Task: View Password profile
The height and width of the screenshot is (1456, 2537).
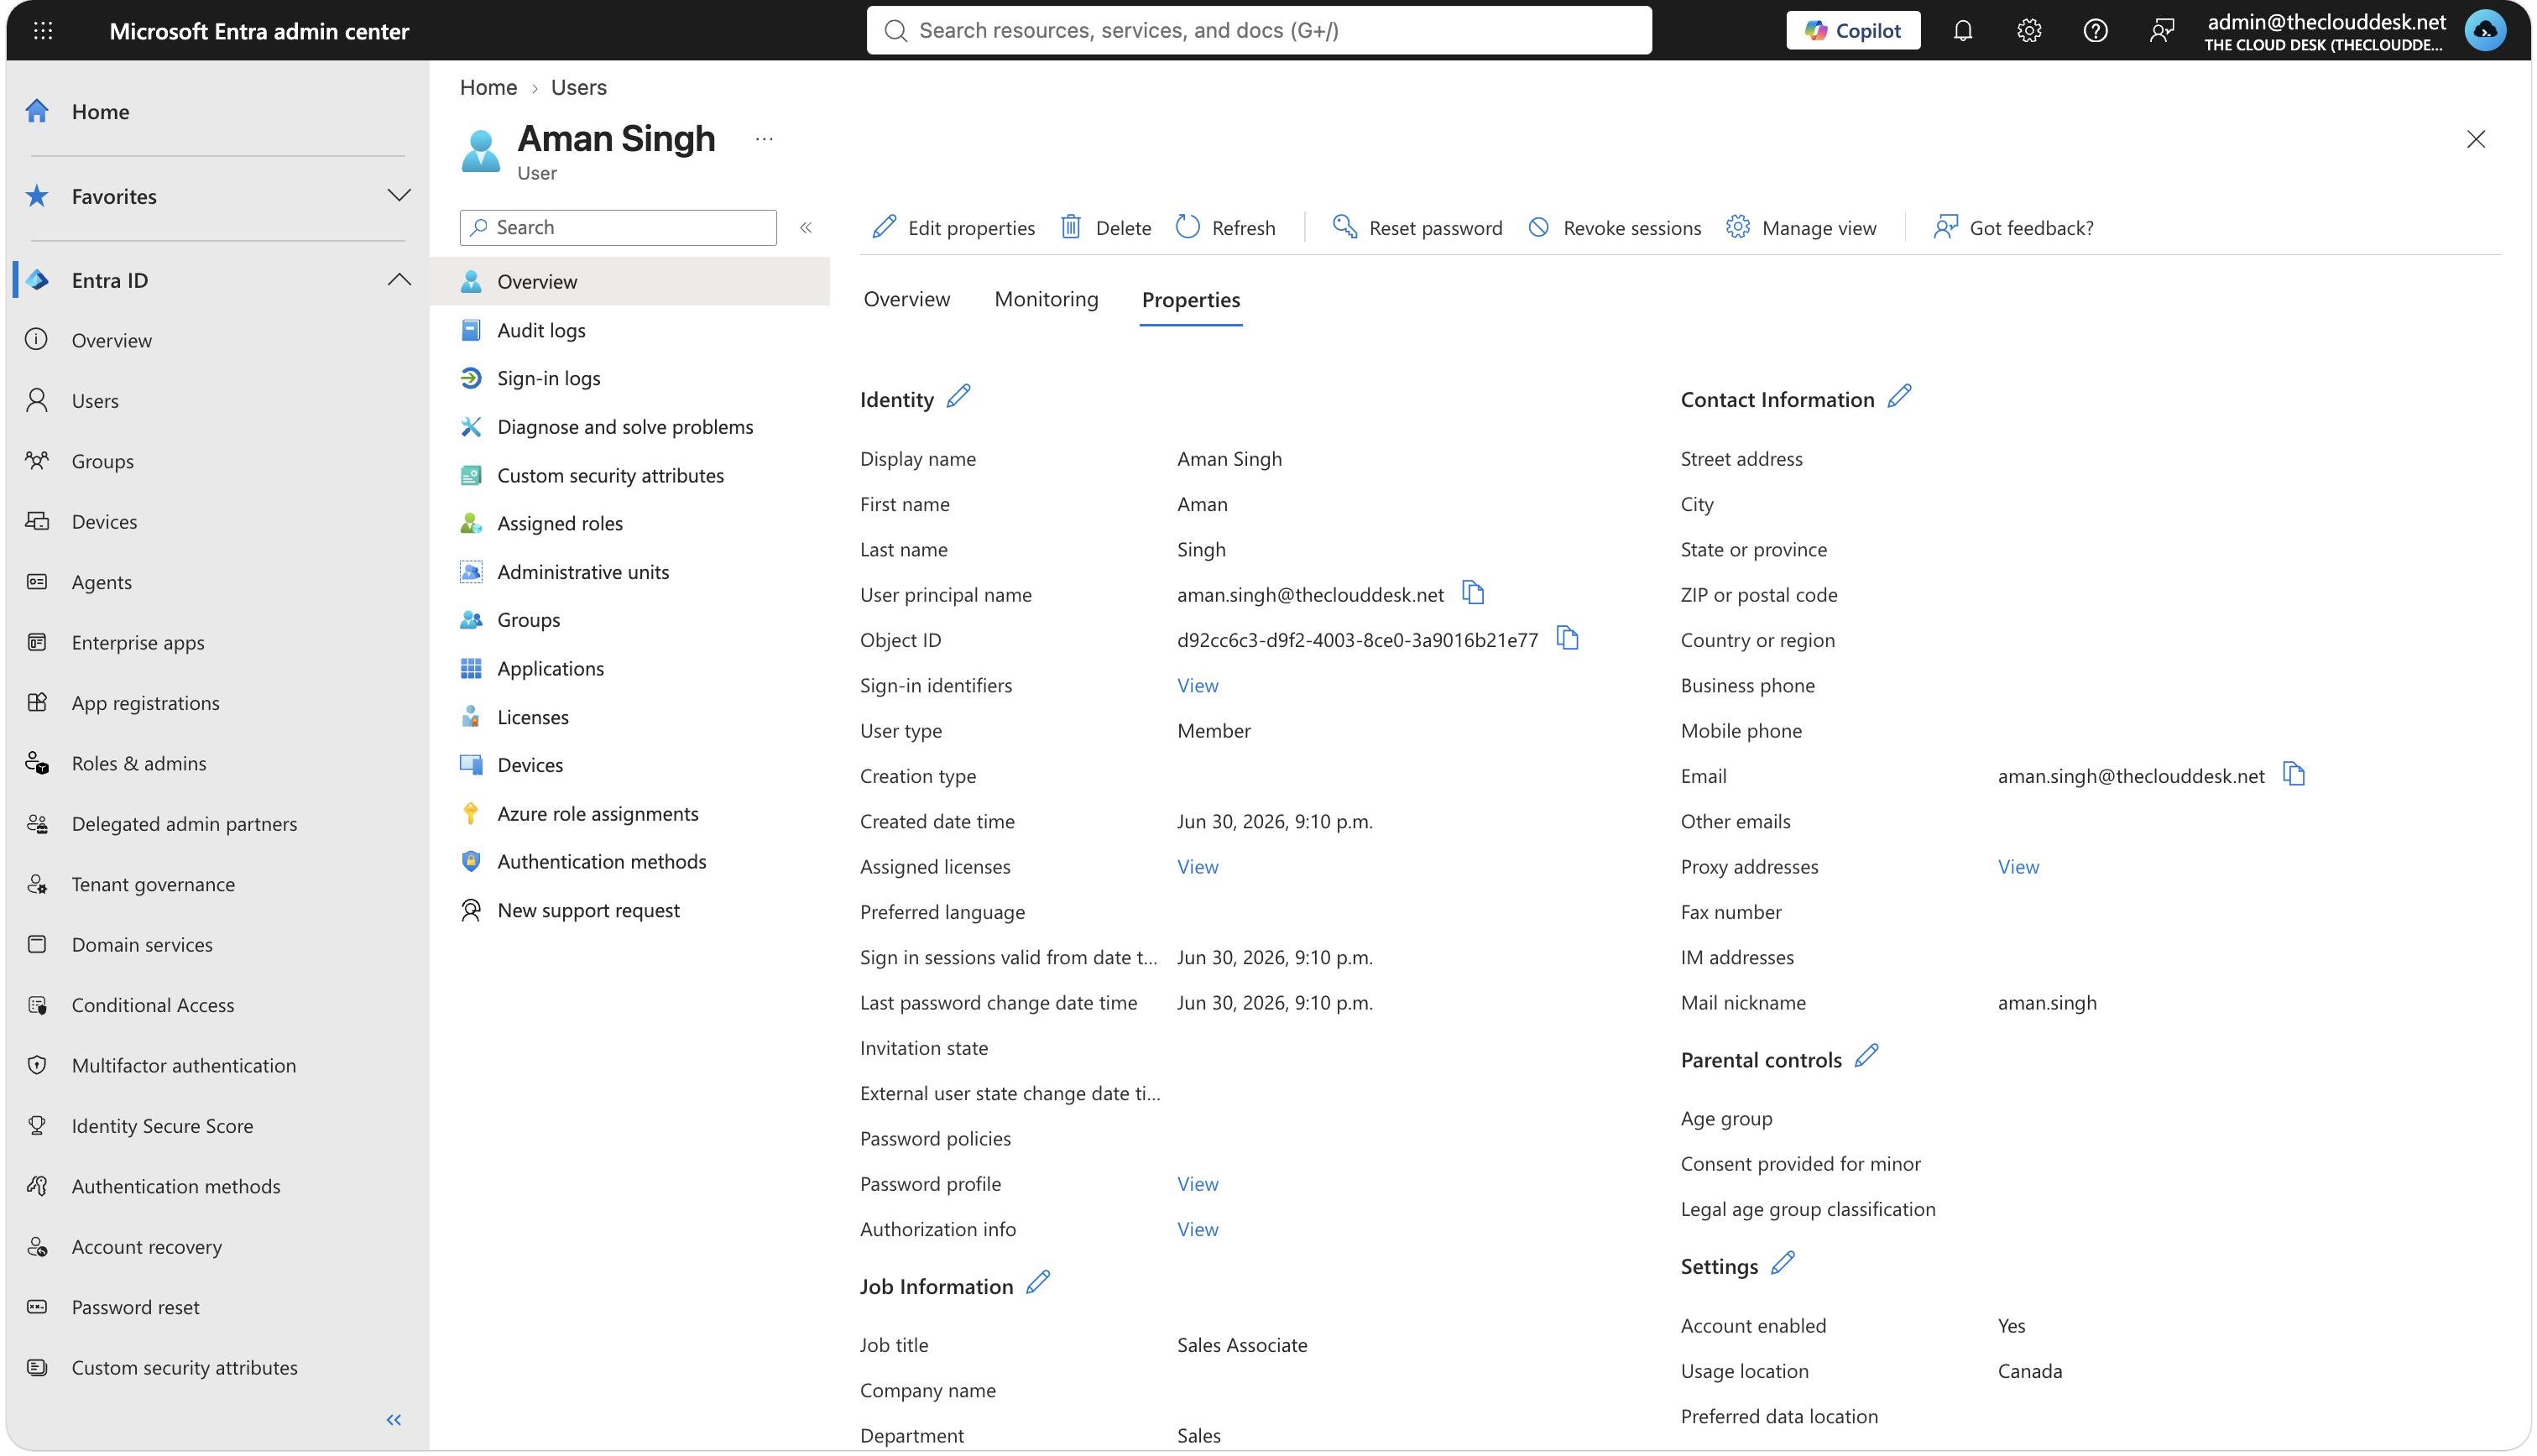Action: 1197,1183
